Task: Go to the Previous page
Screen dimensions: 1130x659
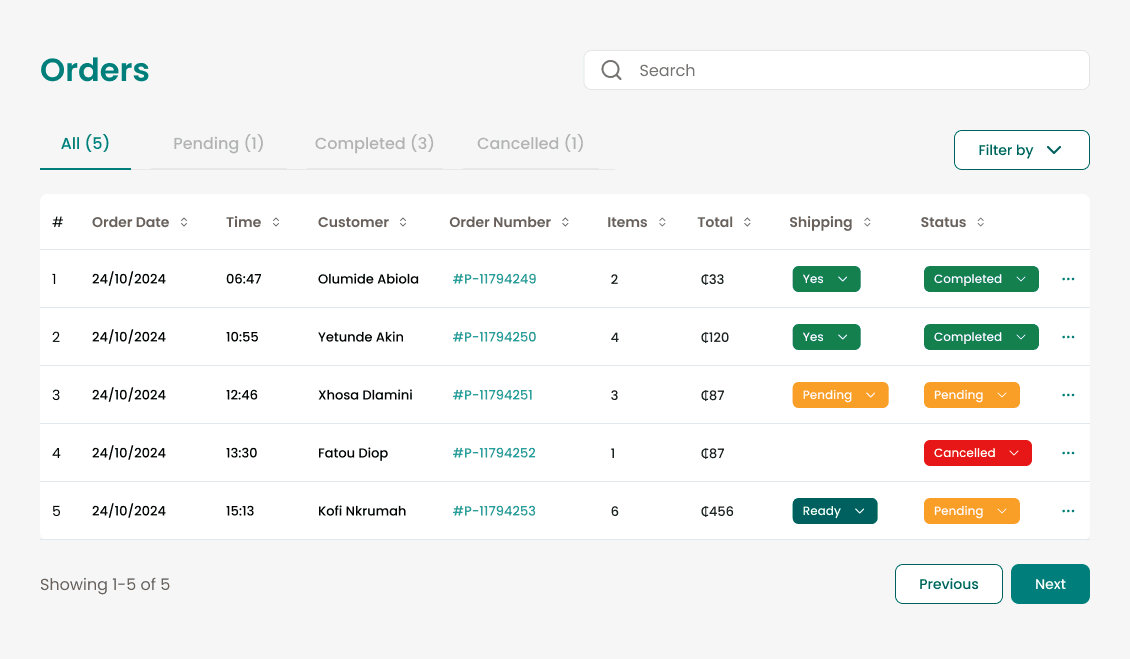Action: (x=948, y=584)
